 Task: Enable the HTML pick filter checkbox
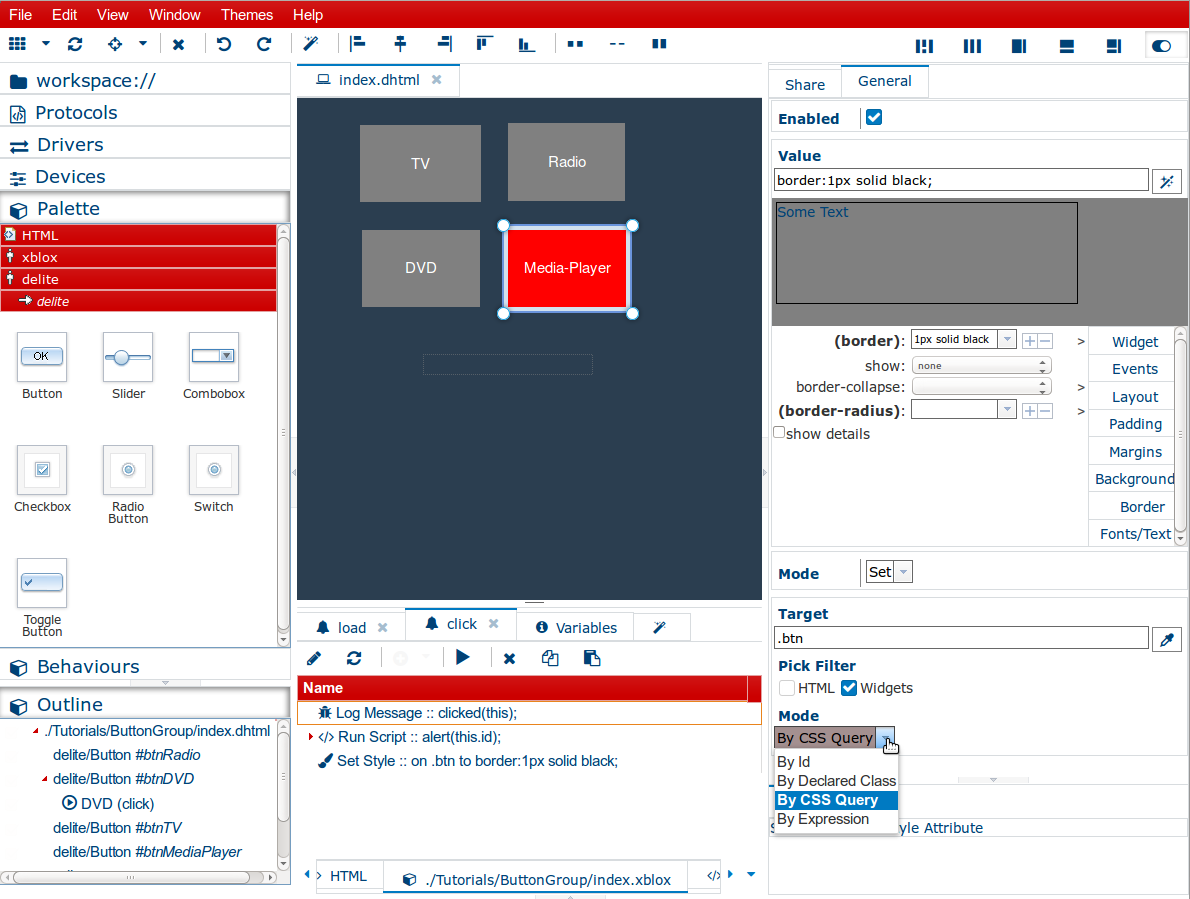point(788,688)
